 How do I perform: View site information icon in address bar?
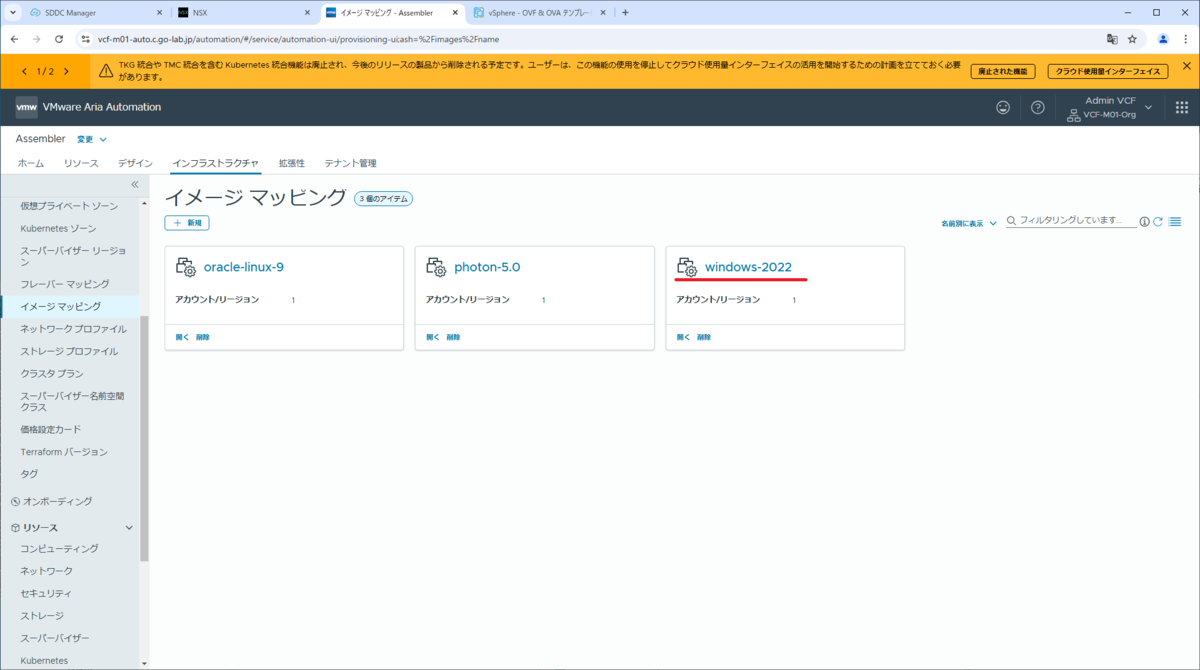(84, 39)
